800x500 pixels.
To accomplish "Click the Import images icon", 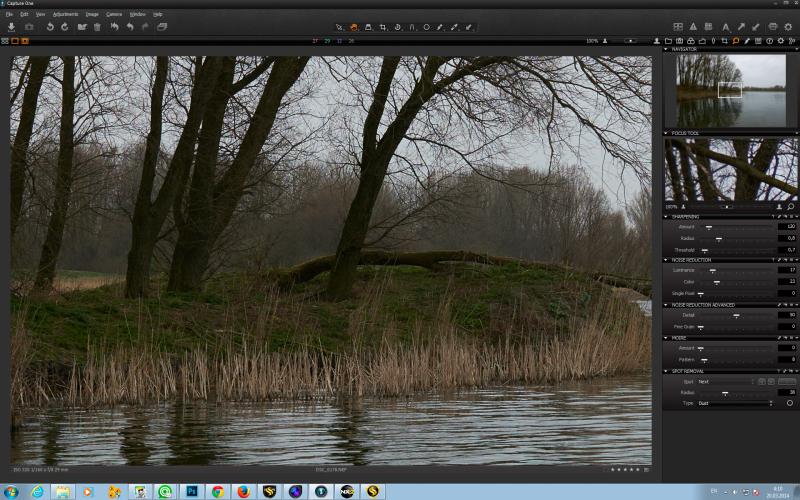I will (x=11, y=27).
